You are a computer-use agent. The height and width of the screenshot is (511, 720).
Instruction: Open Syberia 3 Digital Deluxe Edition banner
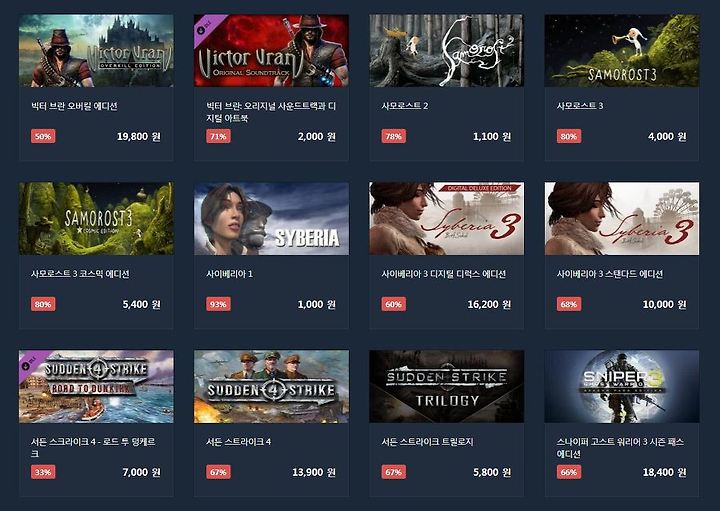point(446,219)
